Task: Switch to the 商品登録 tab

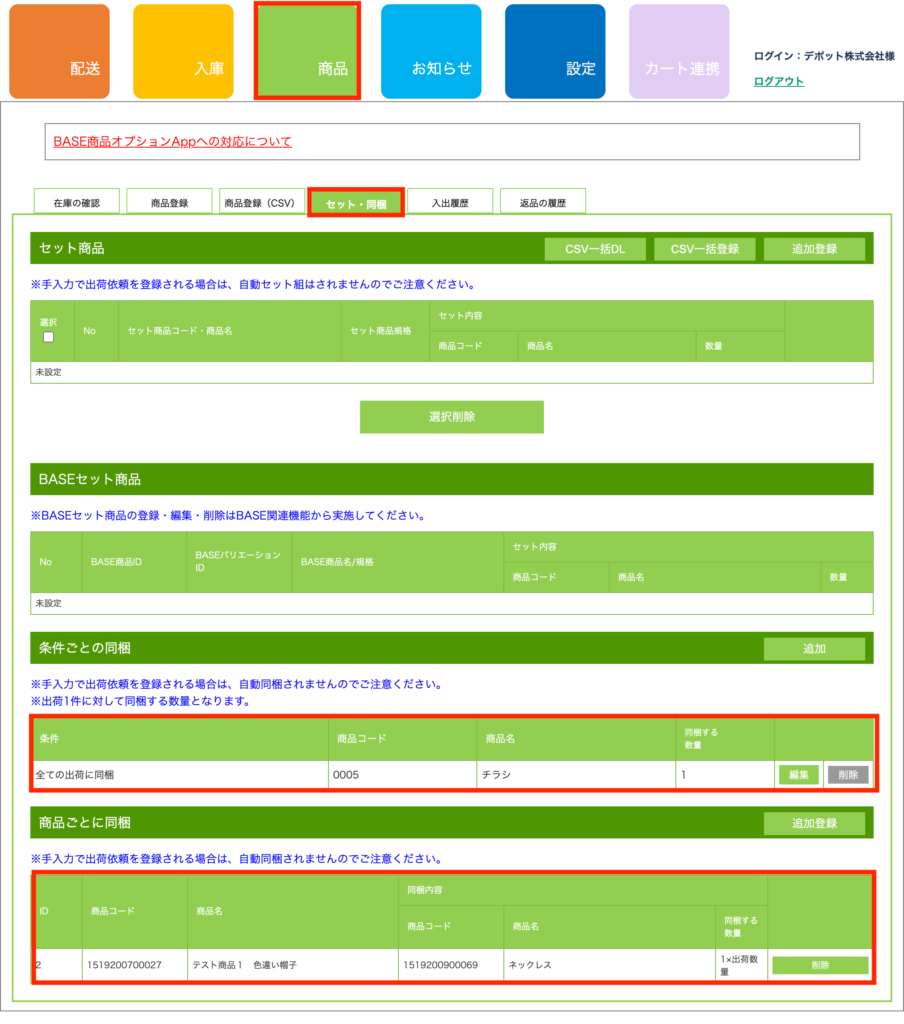Action: 169,203
